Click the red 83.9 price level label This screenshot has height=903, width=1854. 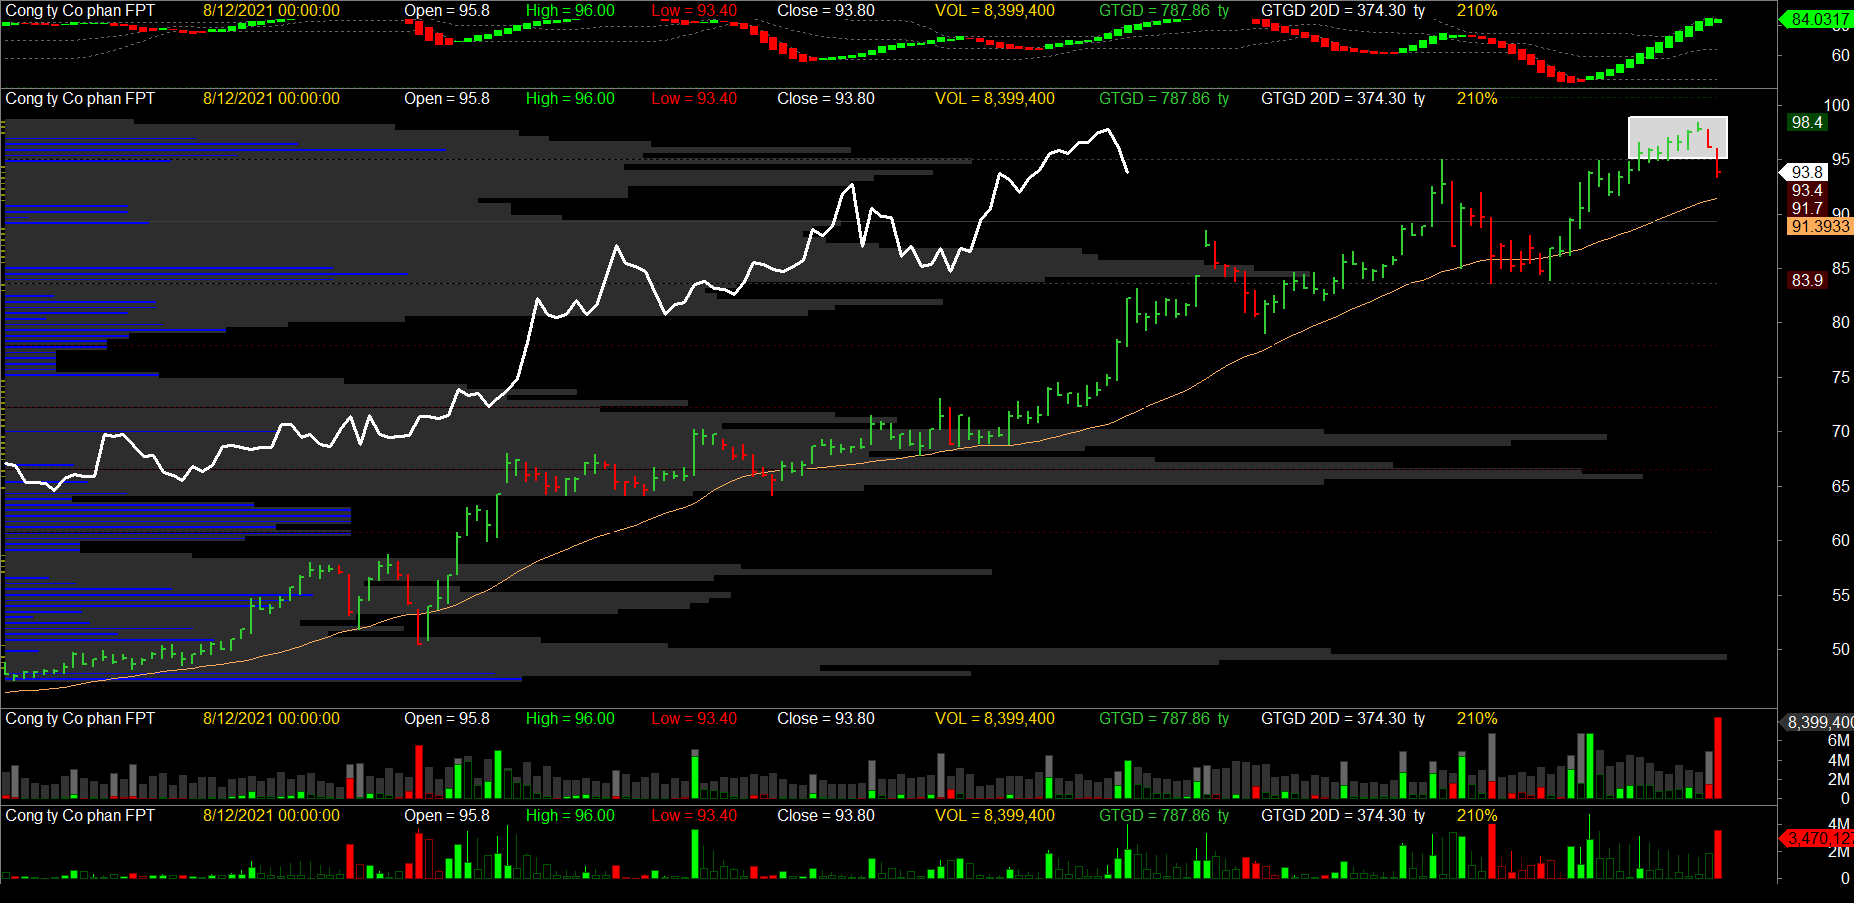[x=1807, y=280]
